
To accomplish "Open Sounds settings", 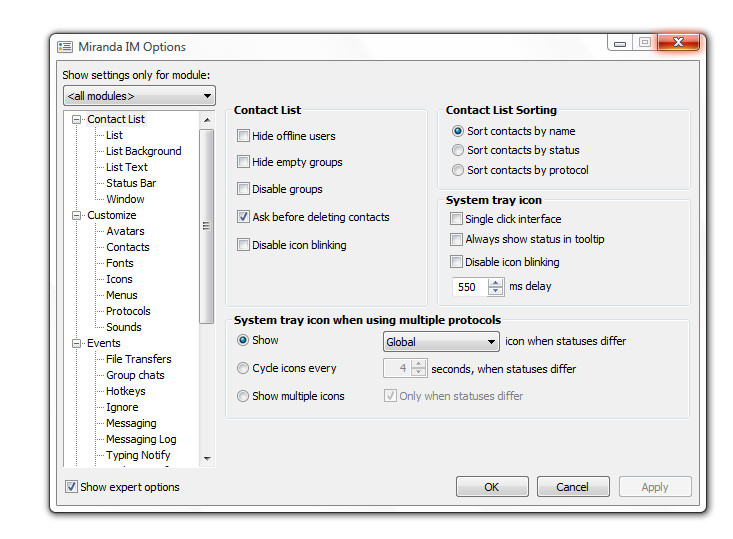I will pos(123,327).
